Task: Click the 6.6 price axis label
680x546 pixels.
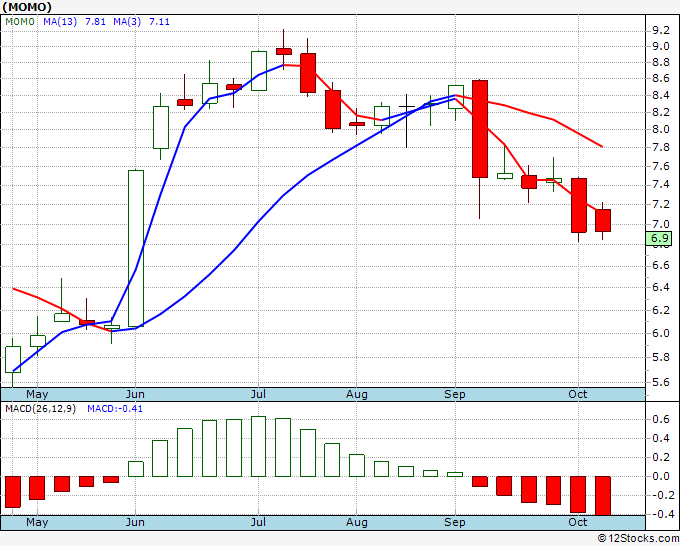Action: 661,266
